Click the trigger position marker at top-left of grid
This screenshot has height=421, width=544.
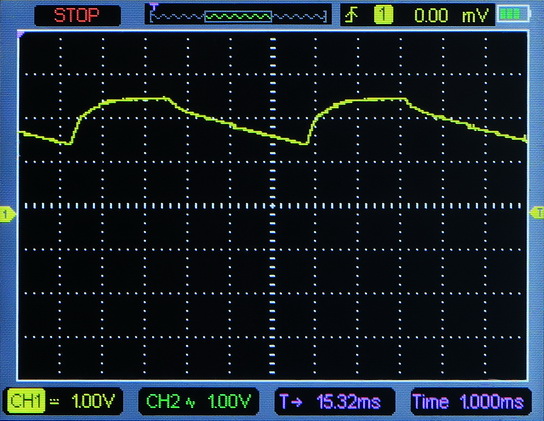(x=21, y=34)
